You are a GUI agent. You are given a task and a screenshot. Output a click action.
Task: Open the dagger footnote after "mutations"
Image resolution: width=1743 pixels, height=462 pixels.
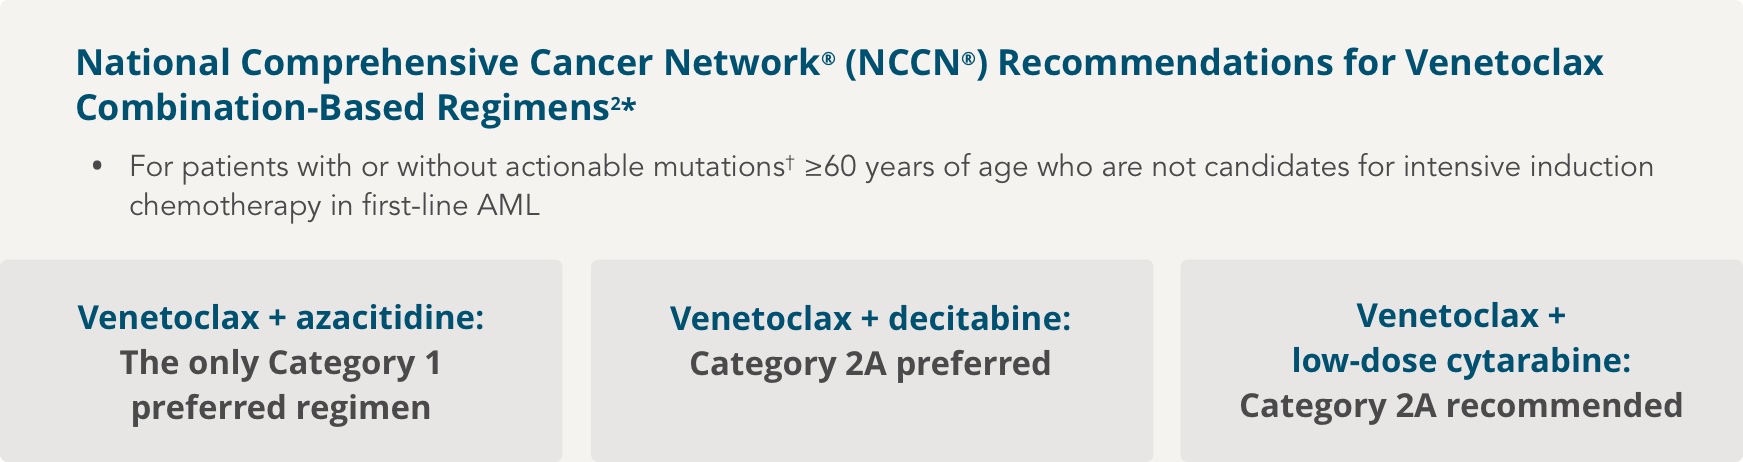[790, 160]
